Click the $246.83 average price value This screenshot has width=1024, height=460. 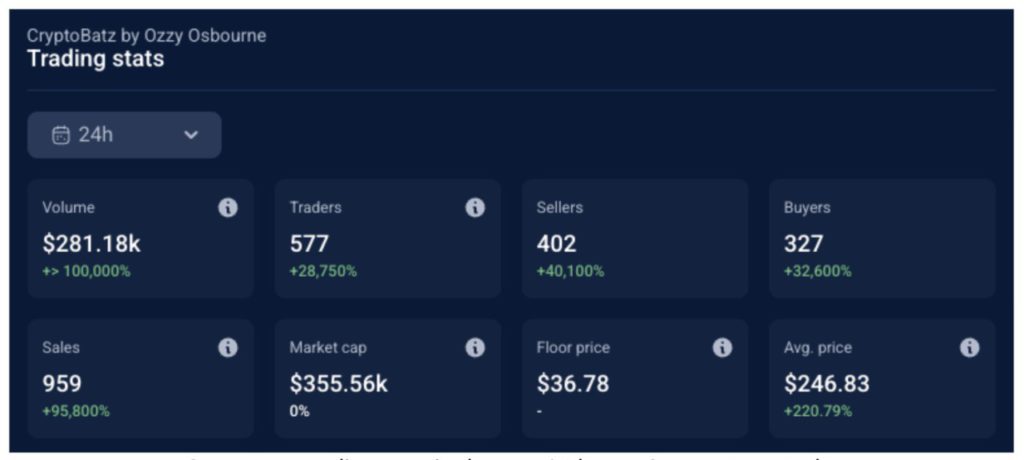[826, 383]
